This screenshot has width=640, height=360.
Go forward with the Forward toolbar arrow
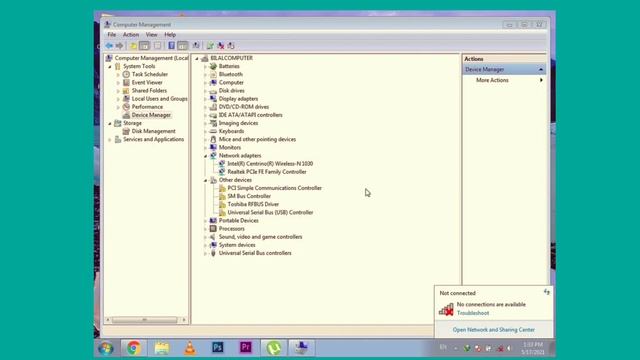(119, 46)
